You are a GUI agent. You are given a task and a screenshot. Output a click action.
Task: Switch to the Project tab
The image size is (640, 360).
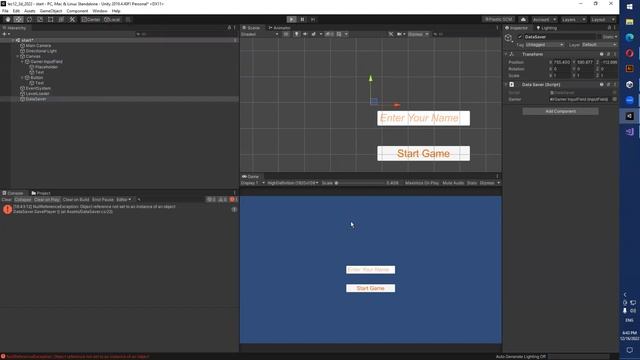click(40, 193)
